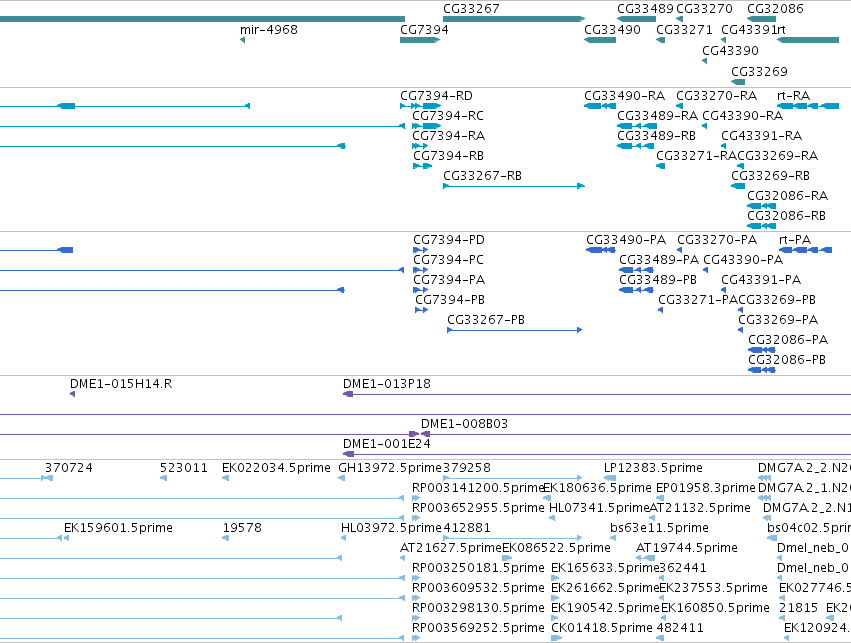Click EST 19578 label
The image size is (851, 643).
pyautogui.click(x=242, y=528)
